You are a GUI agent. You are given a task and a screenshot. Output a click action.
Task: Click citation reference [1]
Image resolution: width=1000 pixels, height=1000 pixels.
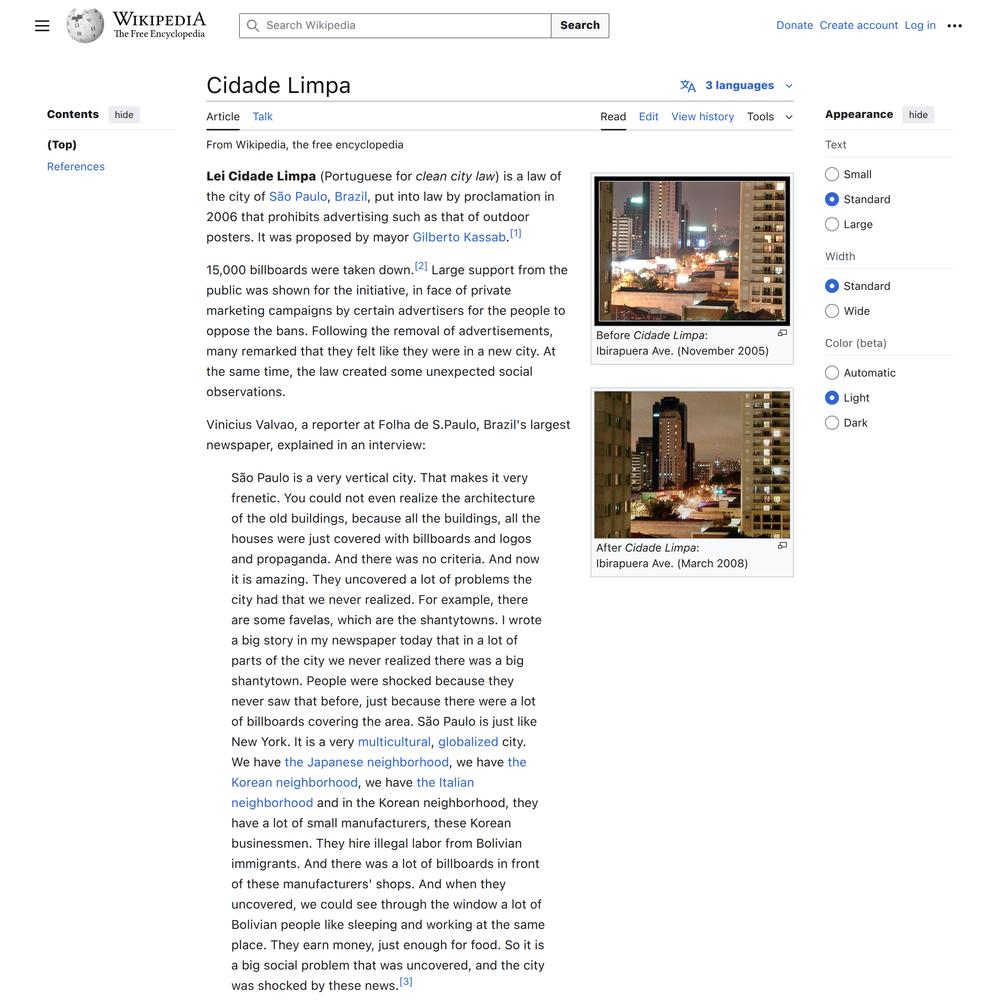[515, 233]
